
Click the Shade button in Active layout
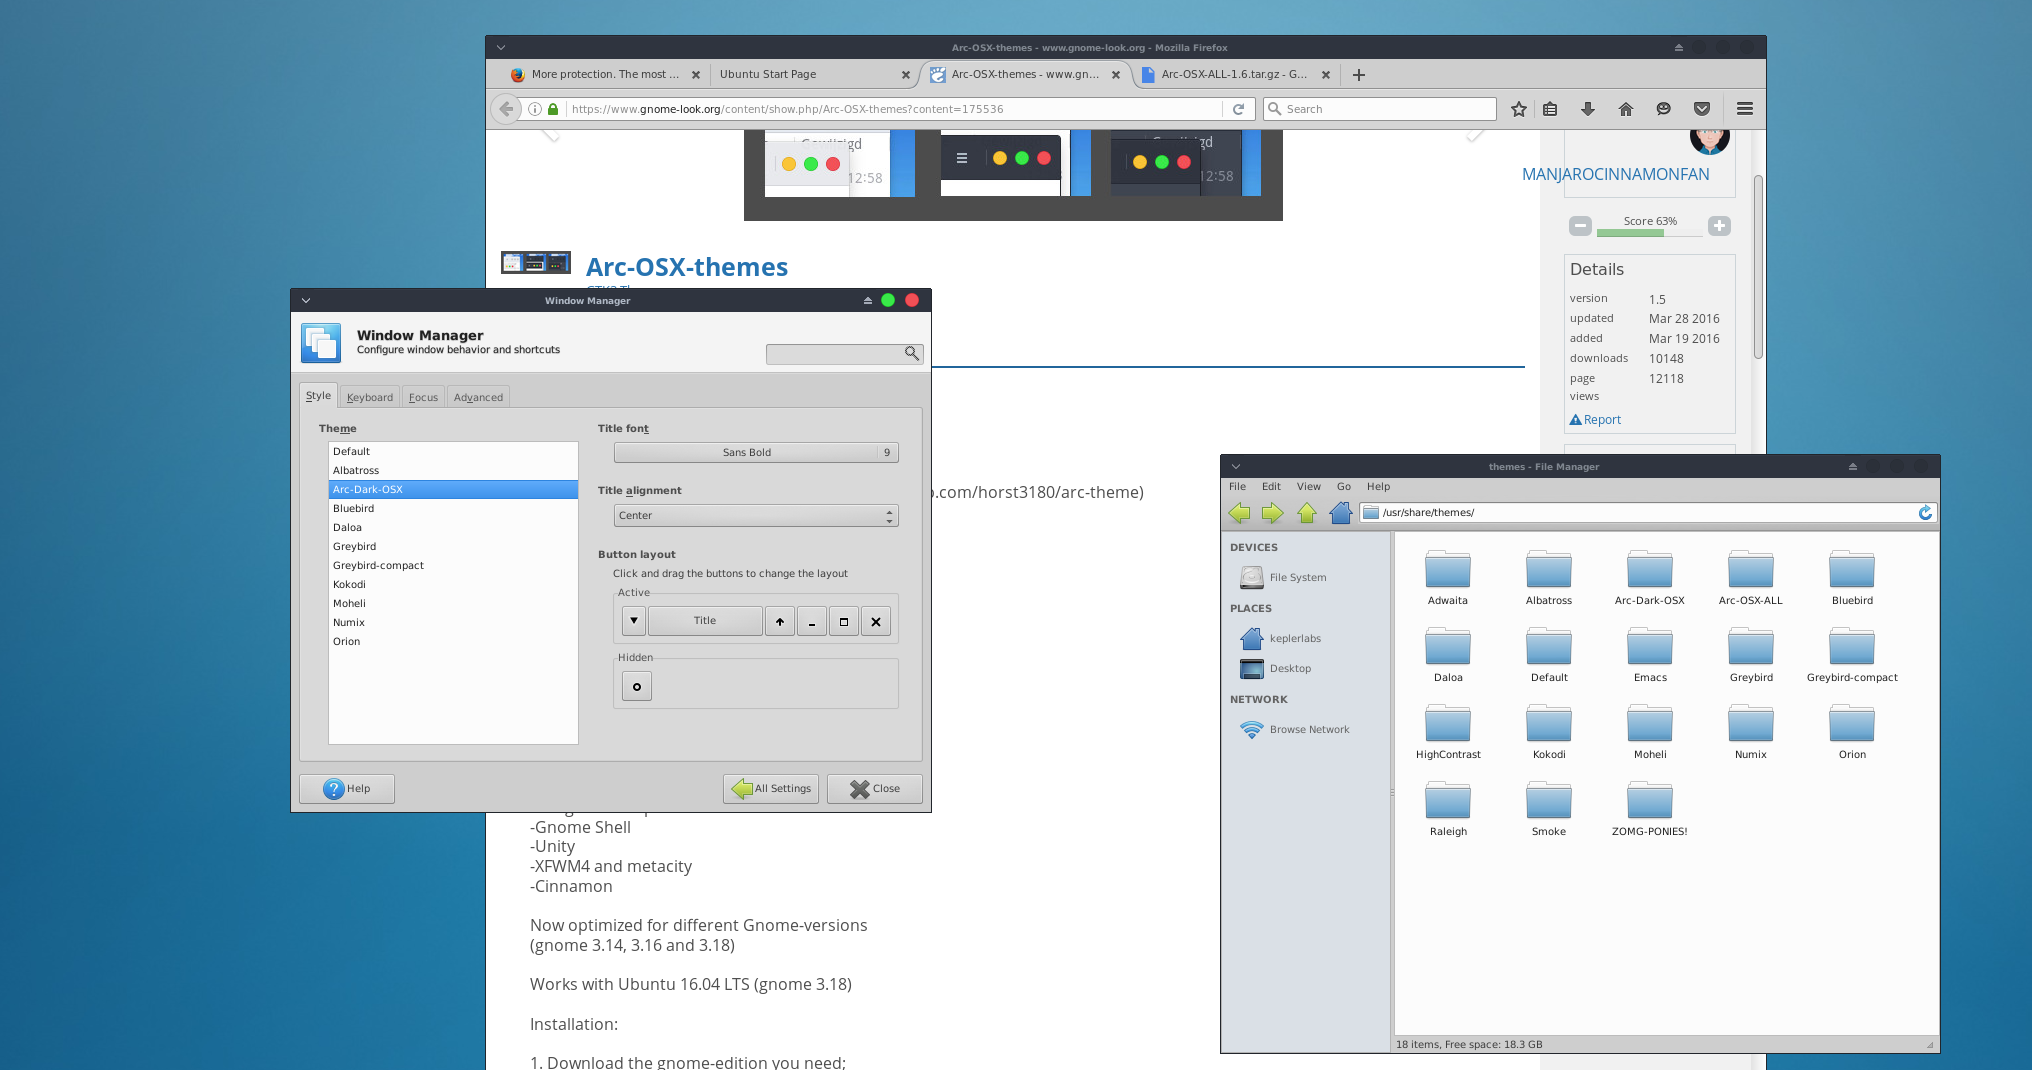click(x=780, y=621)
